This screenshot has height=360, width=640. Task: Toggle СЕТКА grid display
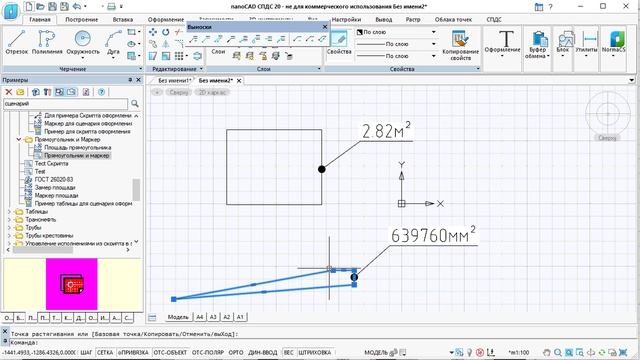point(105,352)
